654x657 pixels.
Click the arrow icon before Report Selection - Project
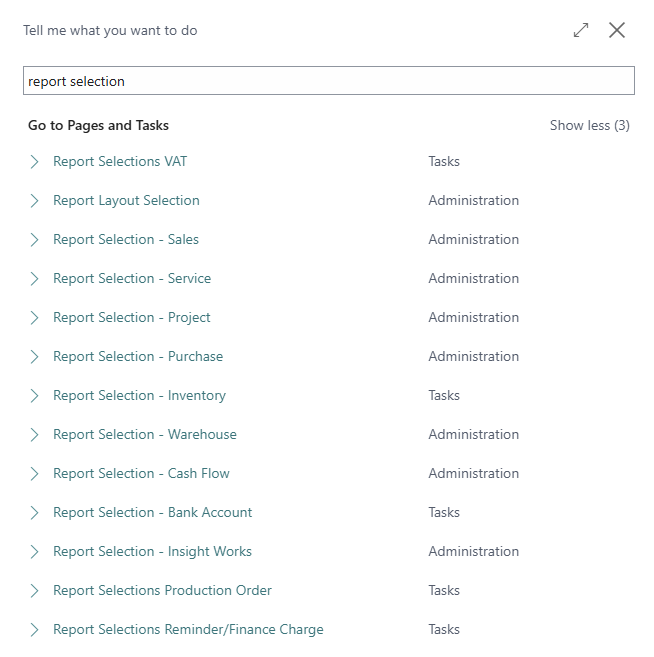(x=34, y=318)
